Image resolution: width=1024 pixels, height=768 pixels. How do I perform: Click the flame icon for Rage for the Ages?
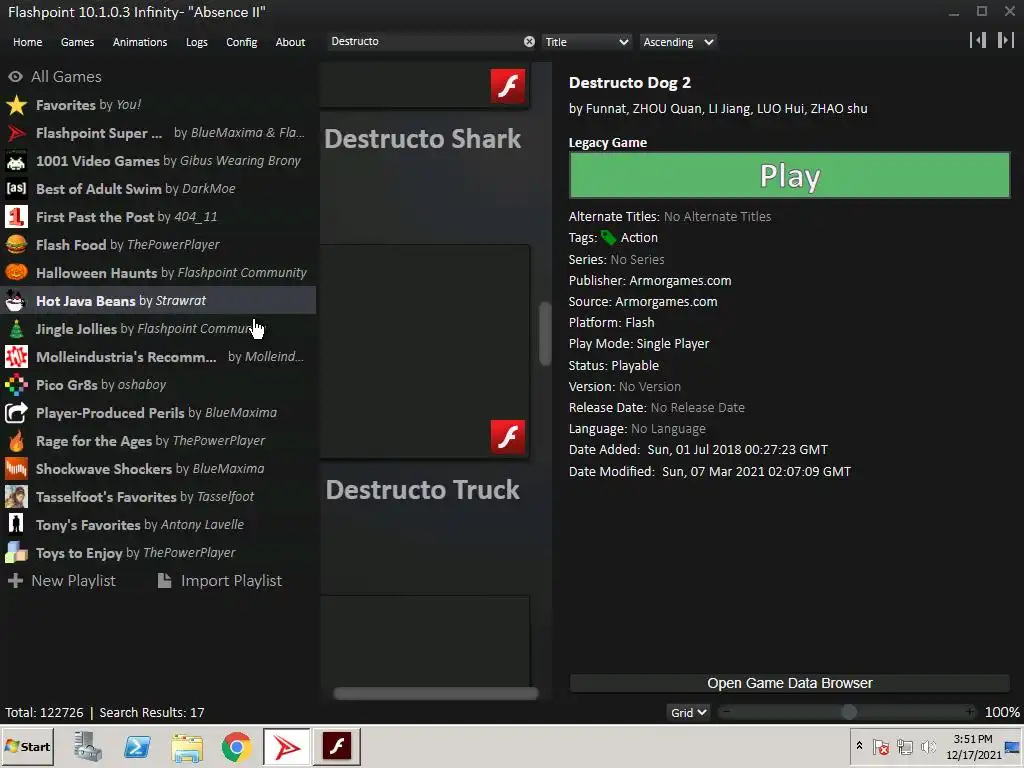click(x=16, y=441)
